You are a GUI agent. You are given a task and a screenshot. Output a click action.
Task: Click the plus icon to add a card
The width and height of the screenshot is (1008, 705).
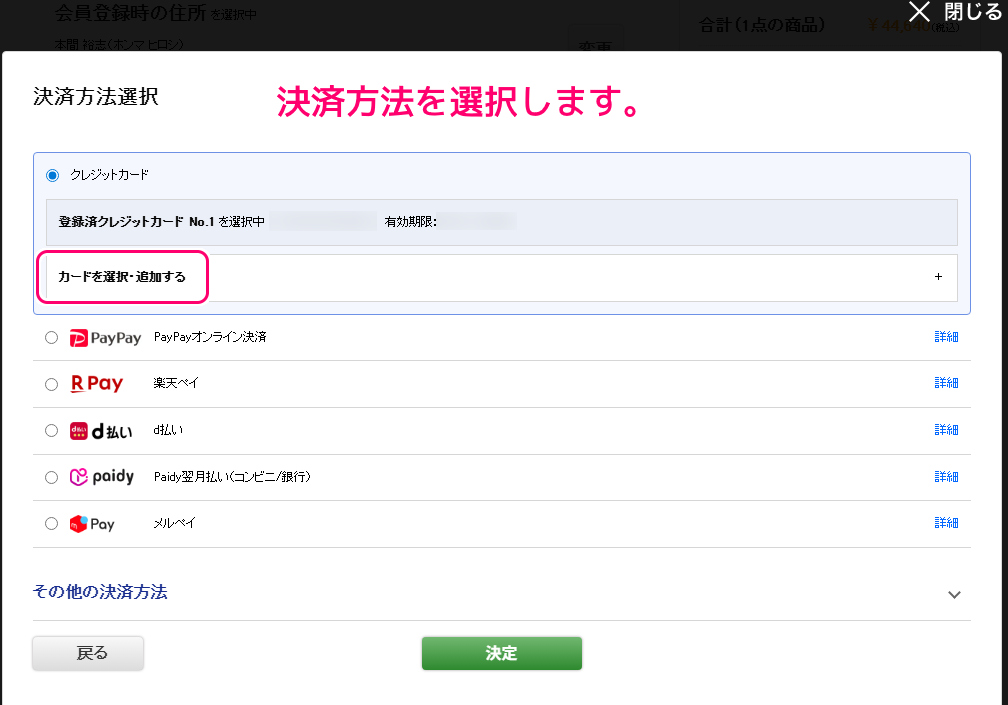coord(938,277)
